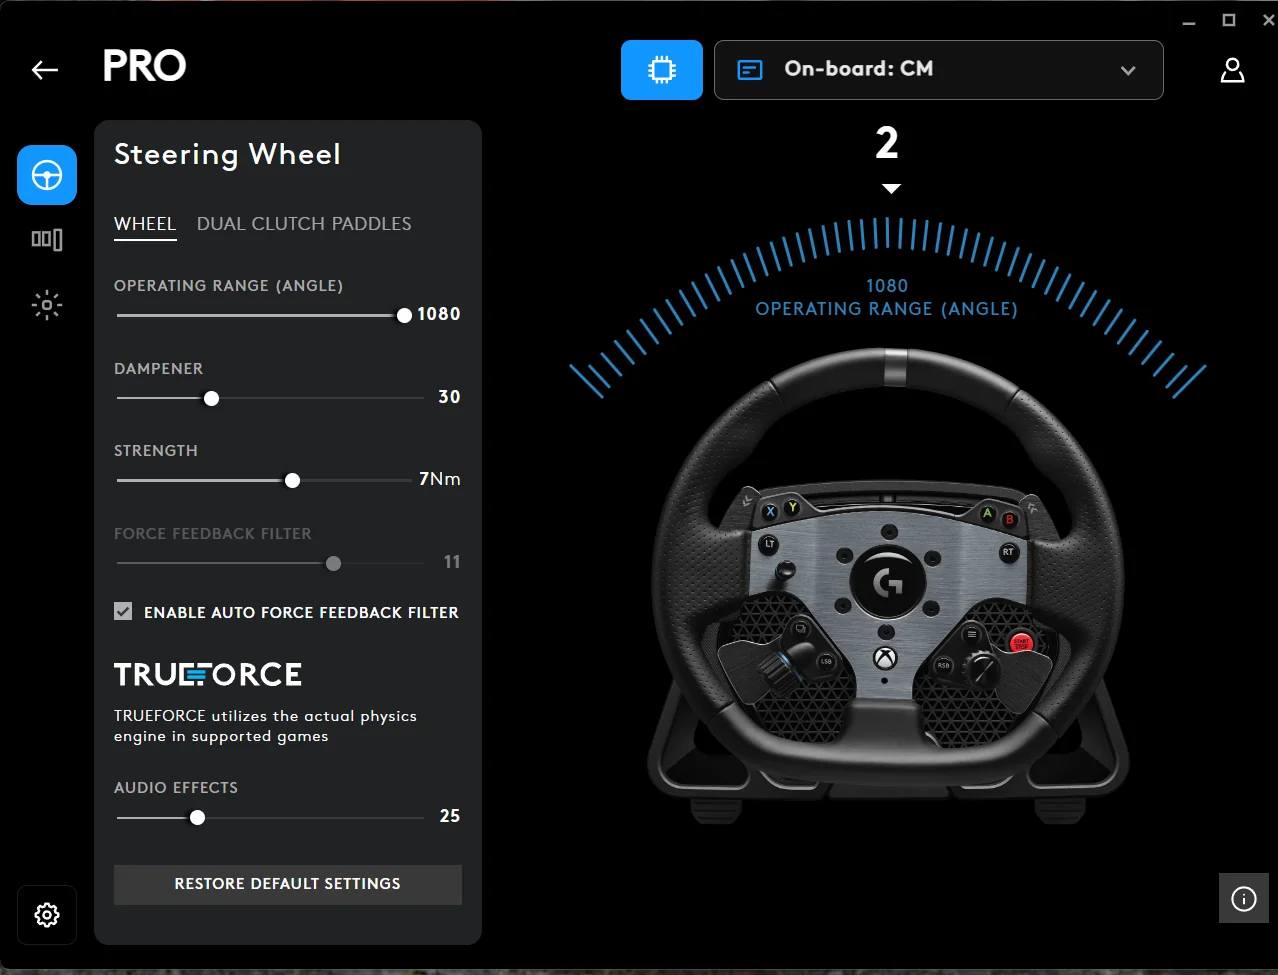
Task: Click the Strength value 7Nm
Action: pos(440,479)
